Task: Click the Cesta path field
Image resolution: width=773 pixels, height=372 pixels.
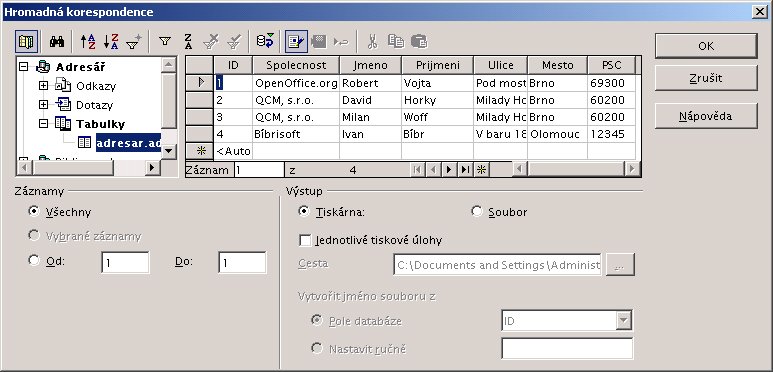Action: [x=497, y=265]
